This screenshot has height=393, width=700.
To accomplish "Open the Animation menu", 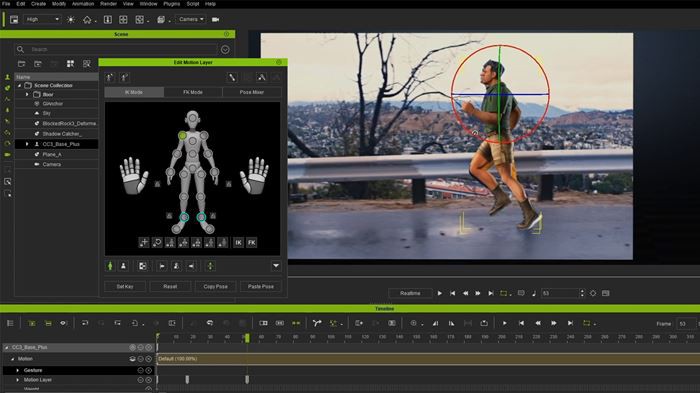I will (x=83, y=4).
